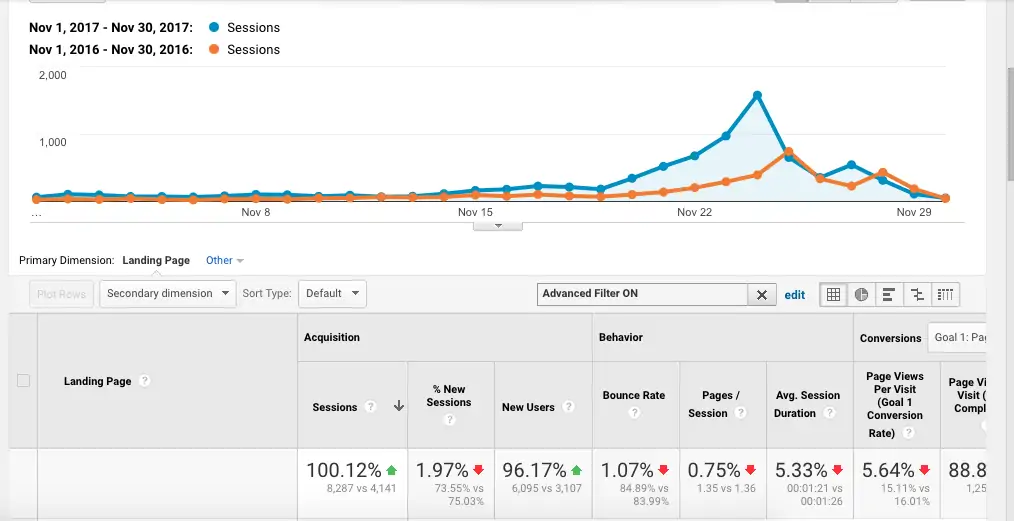Click the Behavior group header
The height and width of the screenshot is (521, 1014).
[x=621, y=337]
